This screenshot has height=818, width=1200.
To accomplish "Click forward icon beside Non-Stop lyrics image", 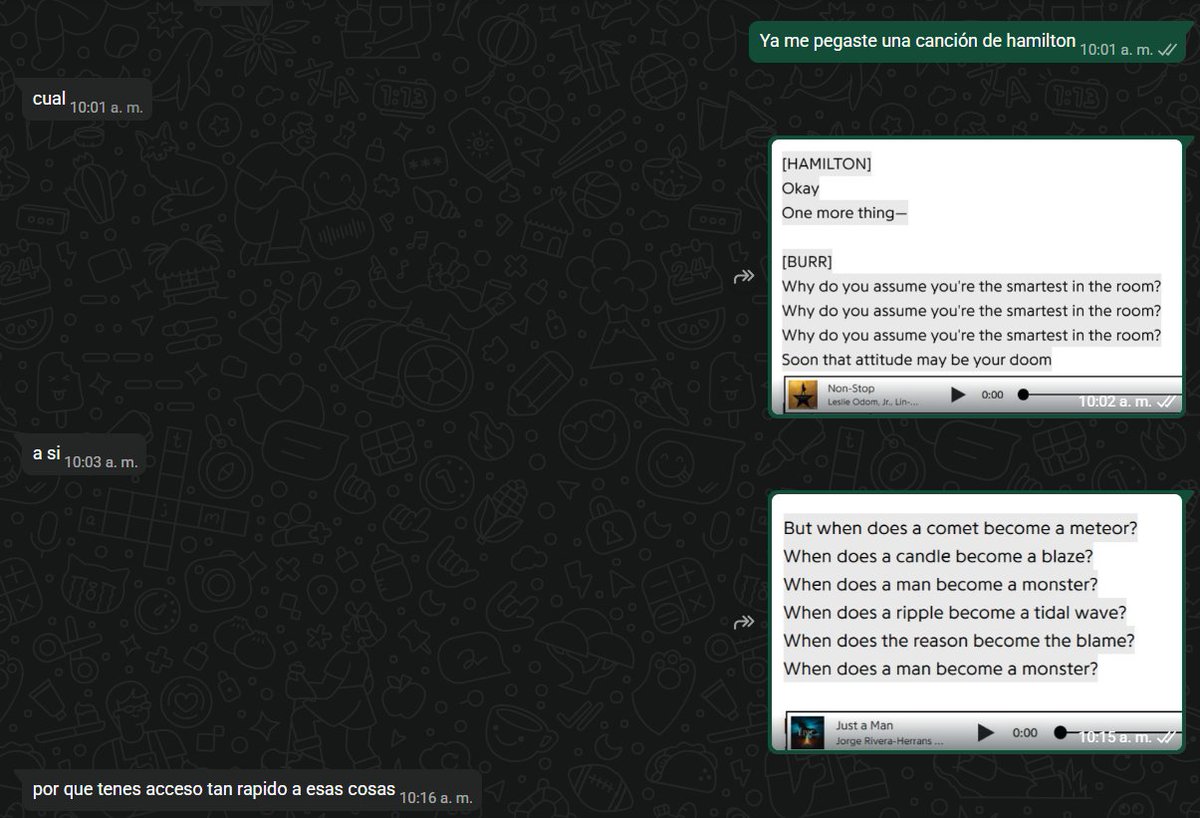I will click(743, 277).
